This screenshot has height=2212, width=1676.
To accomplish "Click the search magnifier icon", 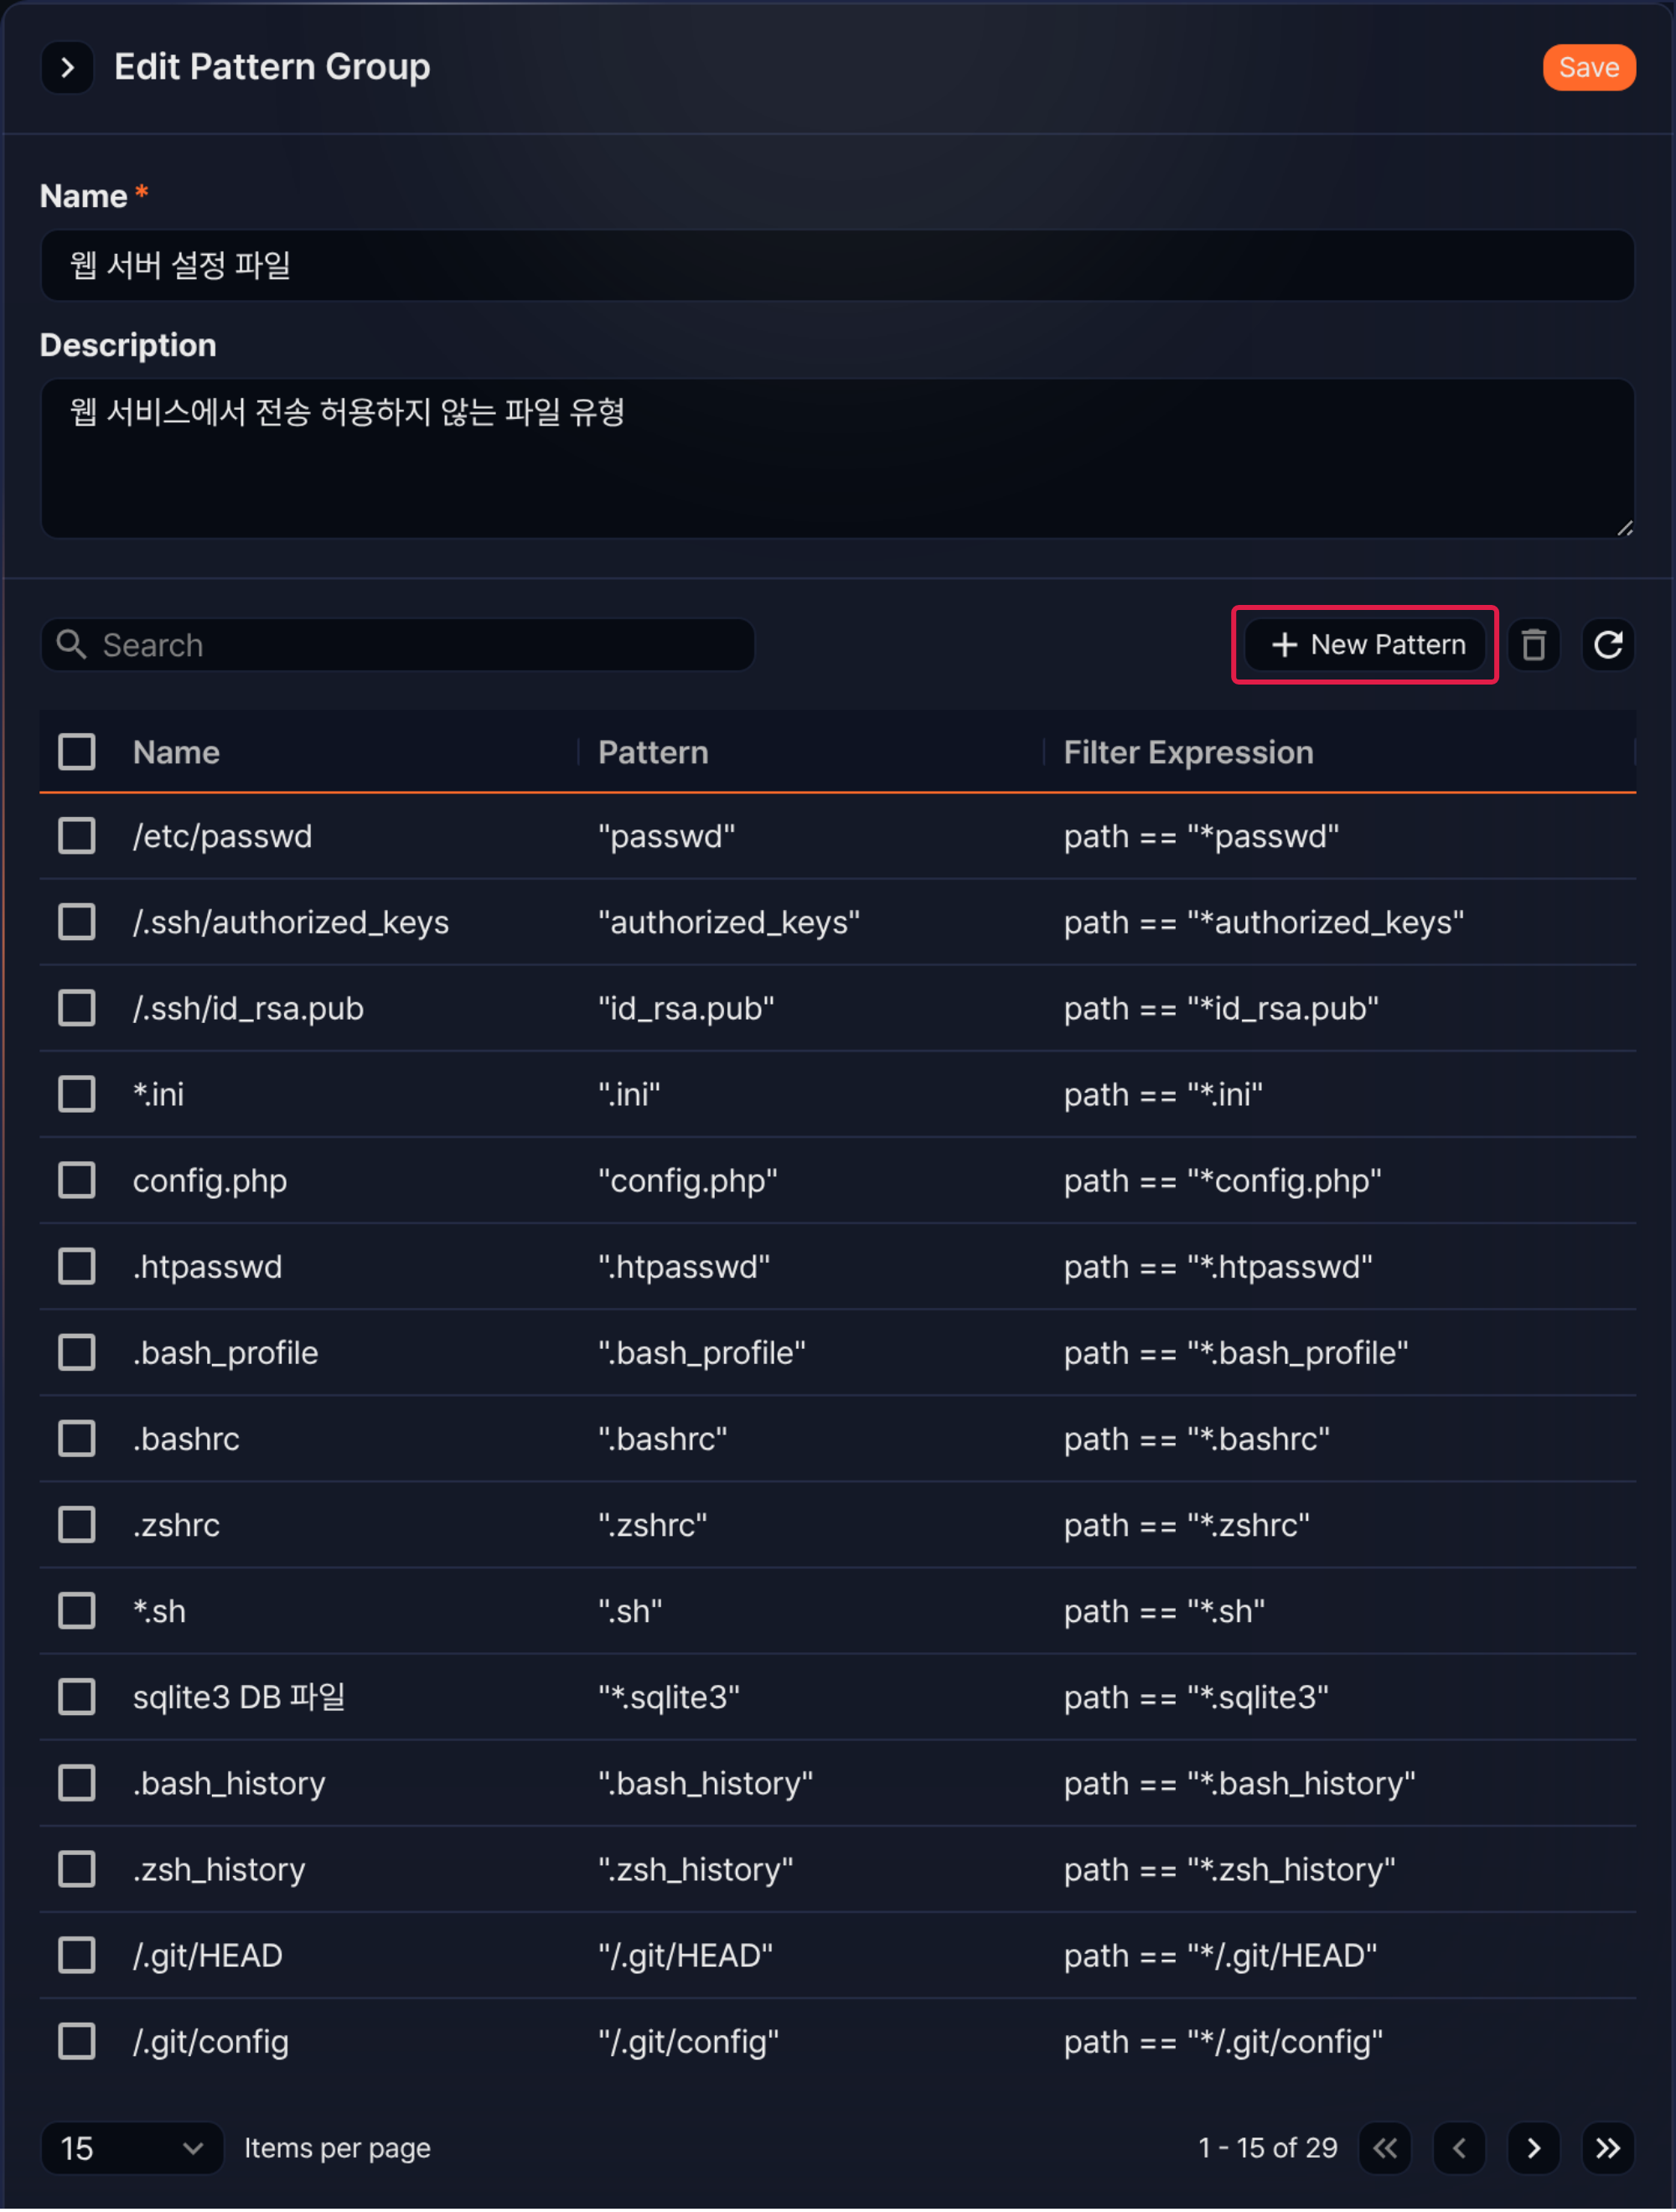I will click(x=71, y=645).
